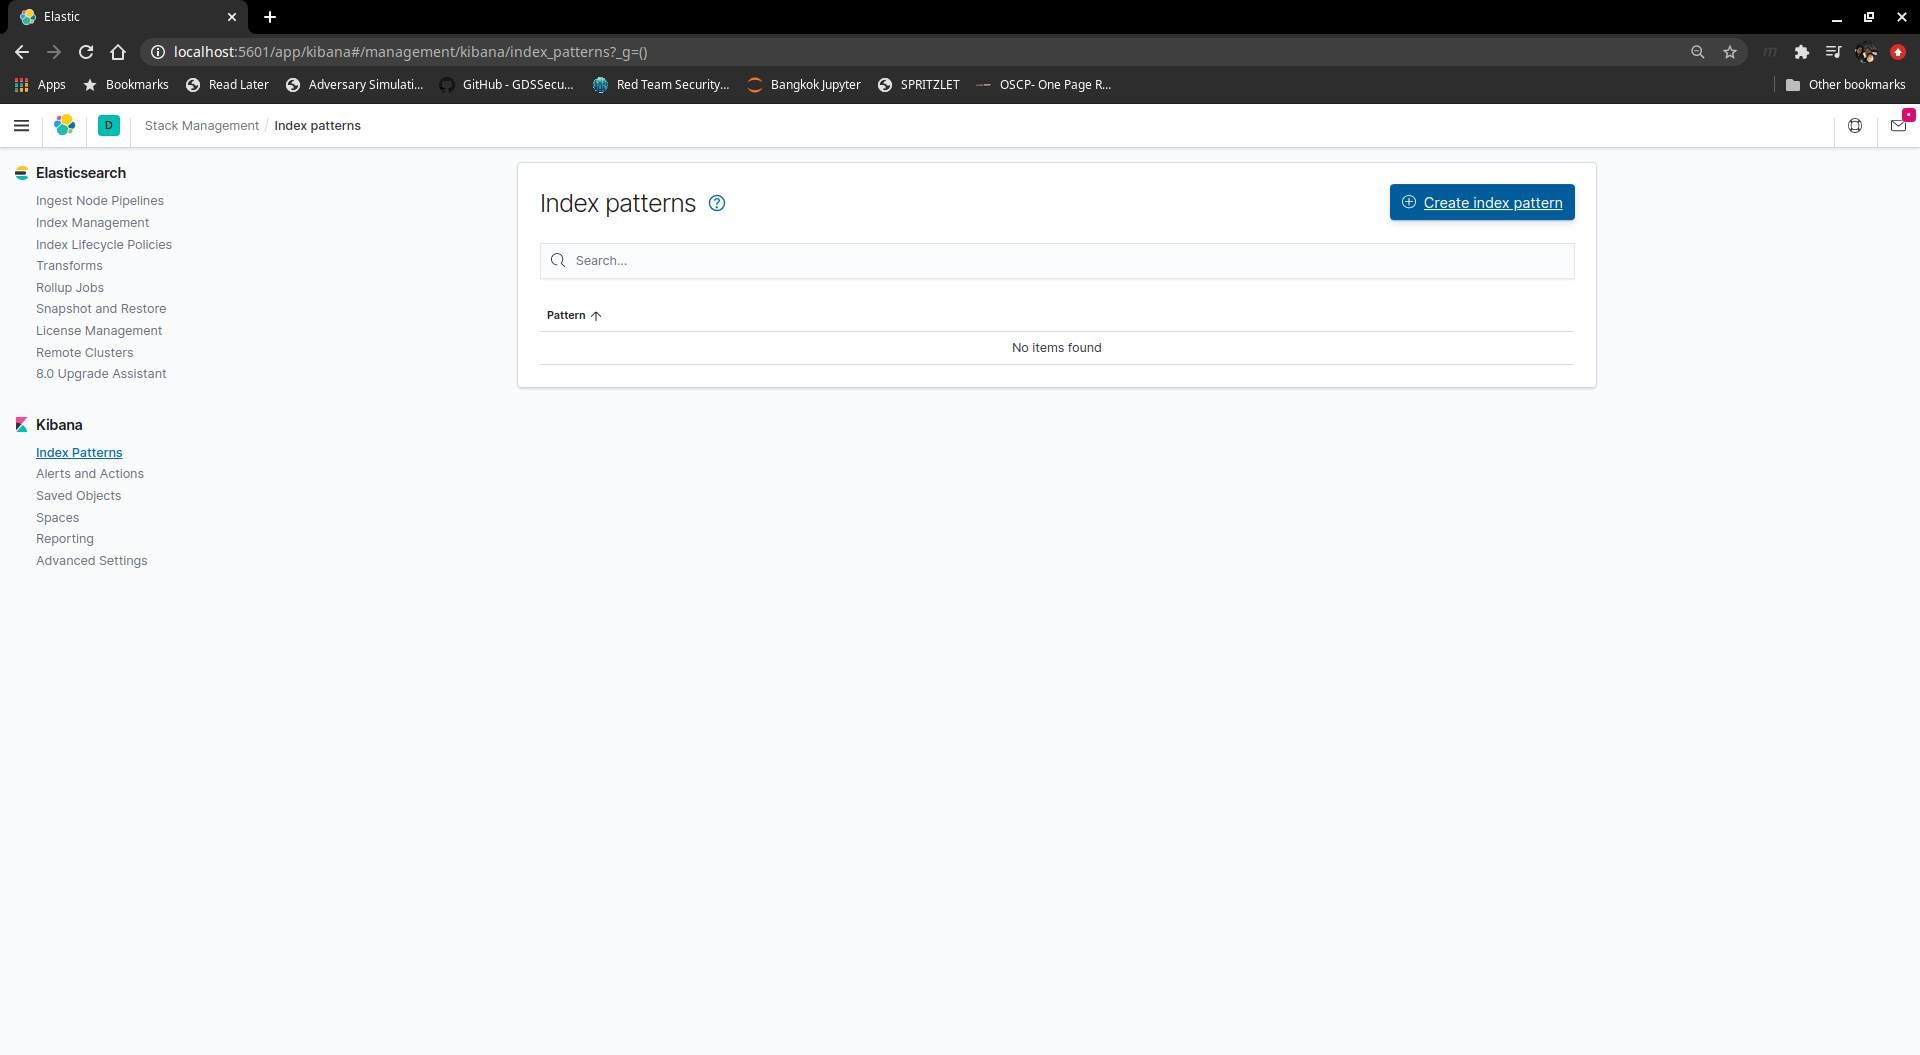
Task: Open the help menu lifebuoy icon
Action: click(1855, 126)
